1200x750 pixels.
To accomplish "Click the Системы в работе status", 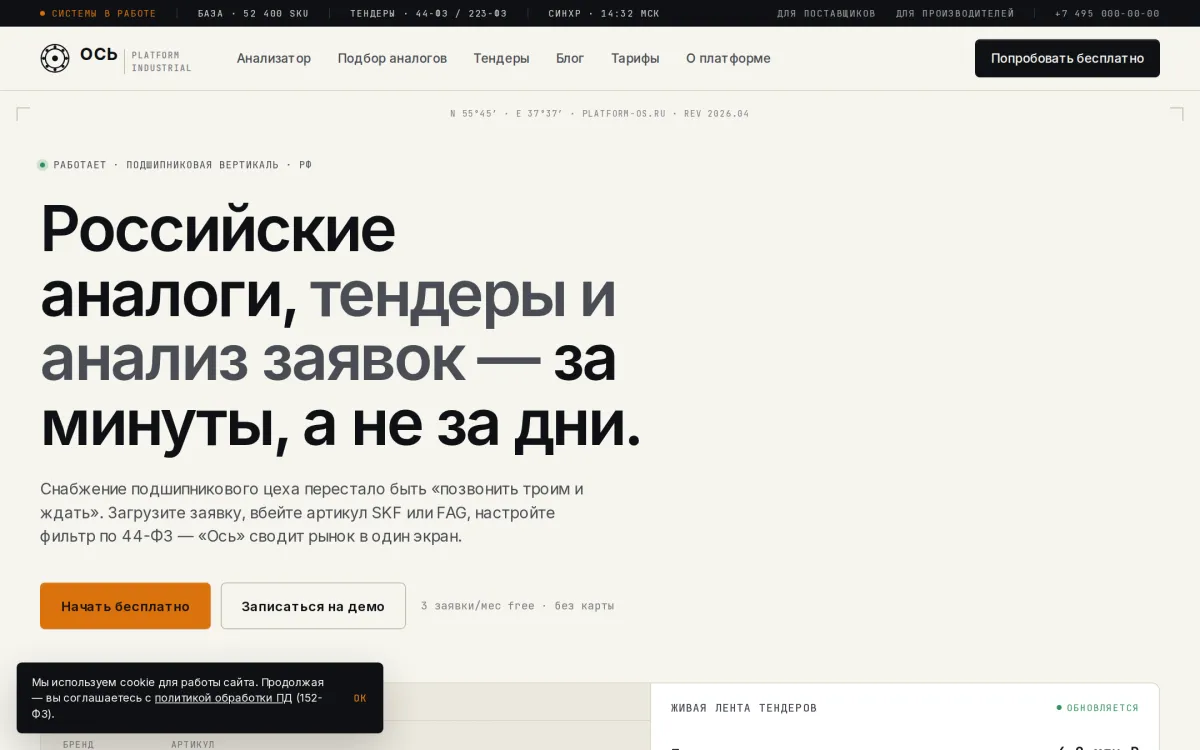I will pyautogui.click(x=98, y=14).
